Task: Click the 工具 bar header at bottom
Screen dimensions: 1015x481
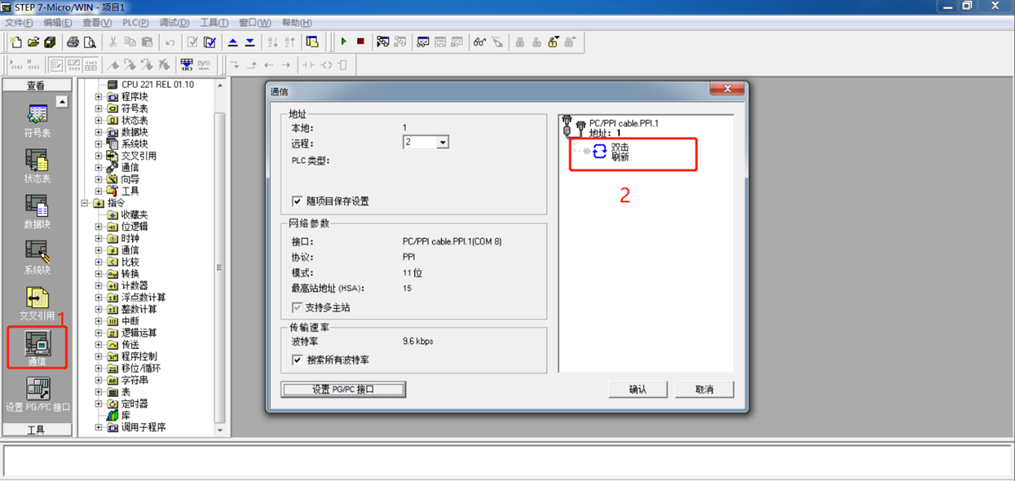Action: click(x=36, y=431)
